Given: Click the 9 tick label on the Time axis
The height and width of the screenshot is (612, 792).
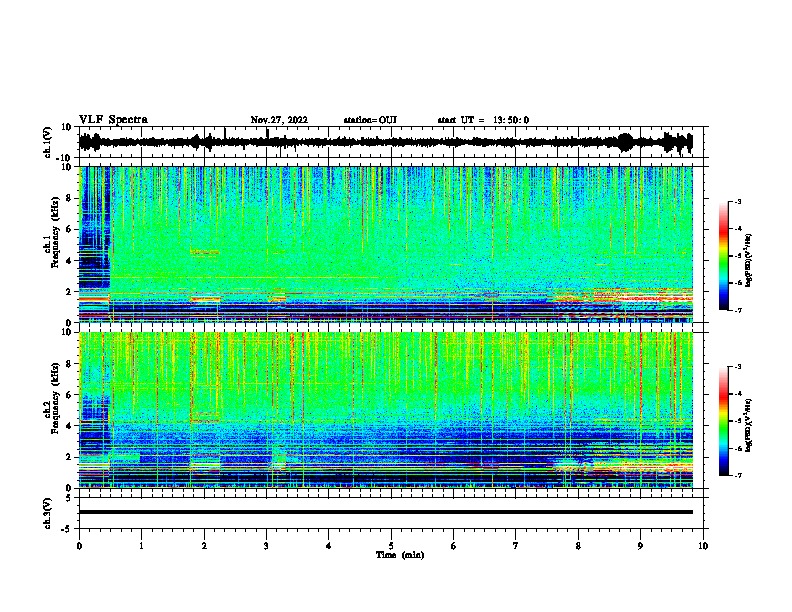Looking at the screenshot, I should coord(640,546).
